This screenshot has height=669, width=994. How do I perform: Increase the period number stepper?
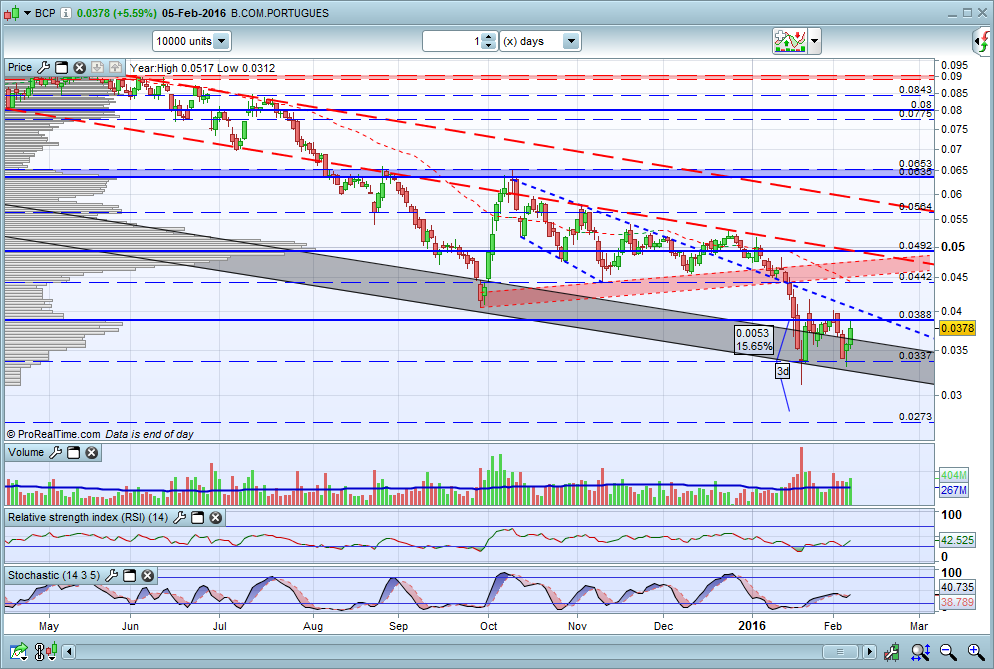(488, 37)
